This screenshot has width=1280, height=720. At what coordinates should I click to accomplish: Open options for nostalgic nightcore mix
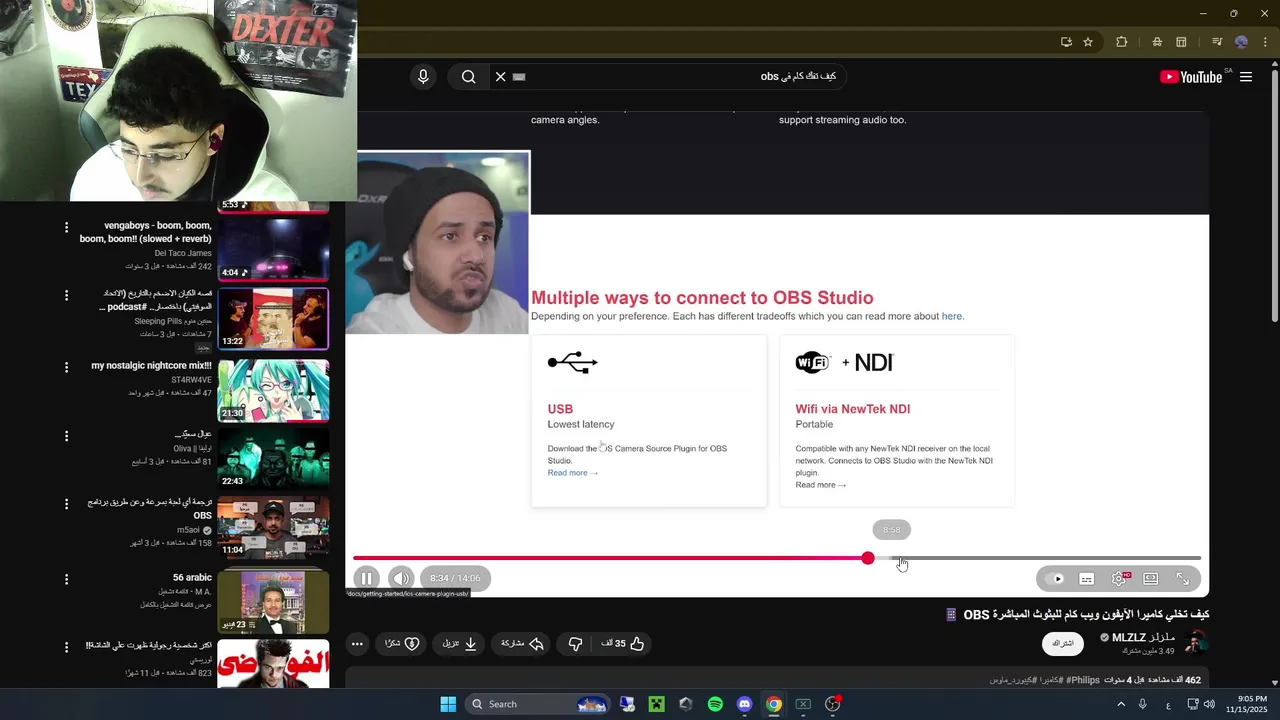coord(66,367)
